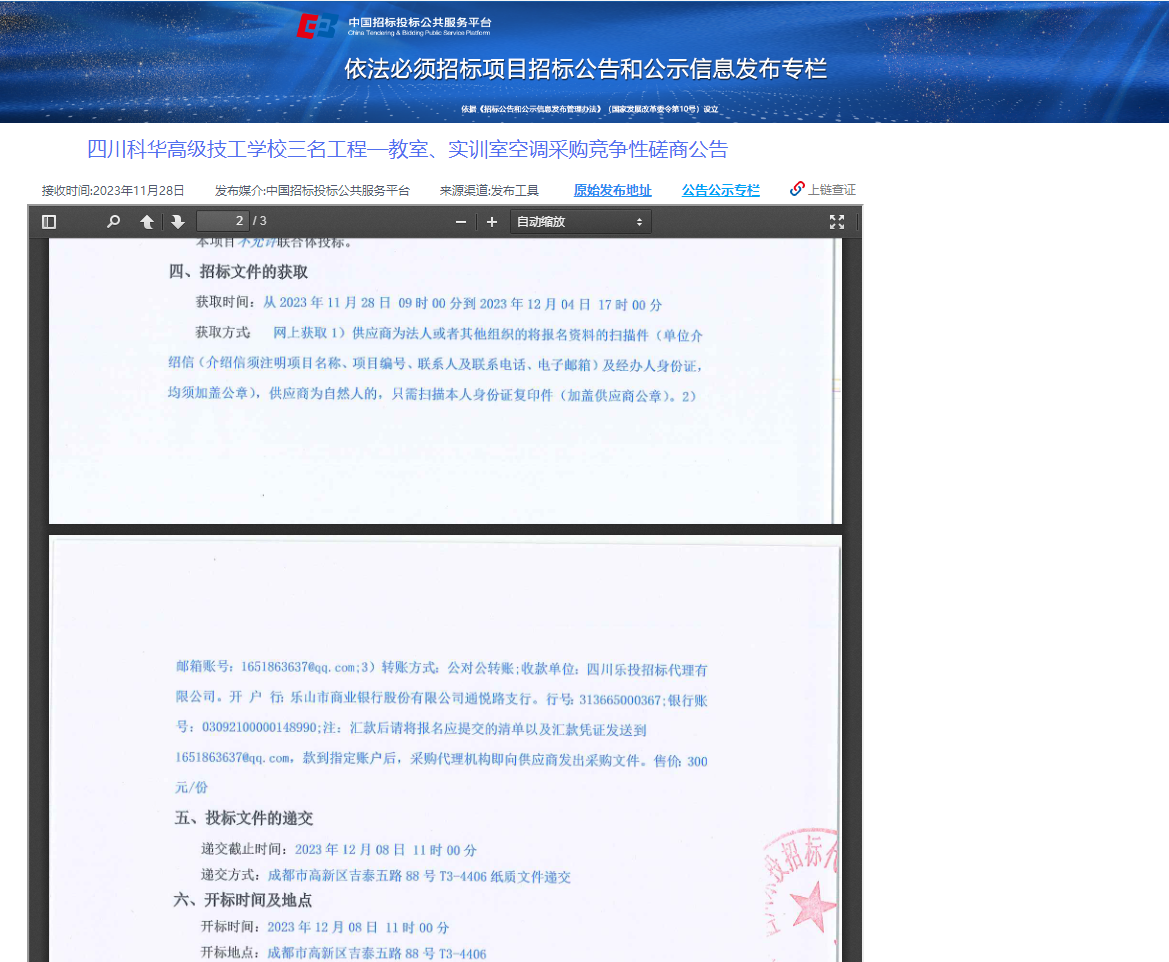The image size is (1169, 962).
Task: Click the red company seal stamp
Action: point(802,893)
